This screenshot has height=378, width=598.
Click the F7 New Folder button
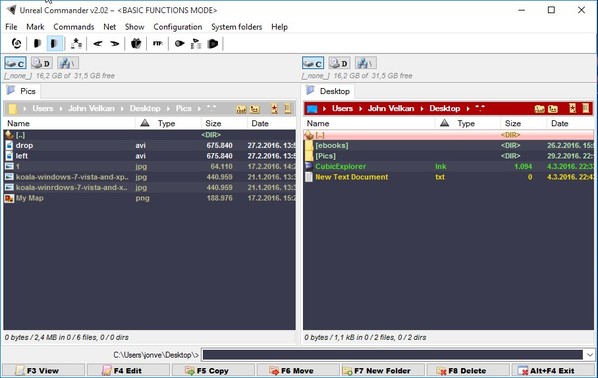[x=383, y=370]
